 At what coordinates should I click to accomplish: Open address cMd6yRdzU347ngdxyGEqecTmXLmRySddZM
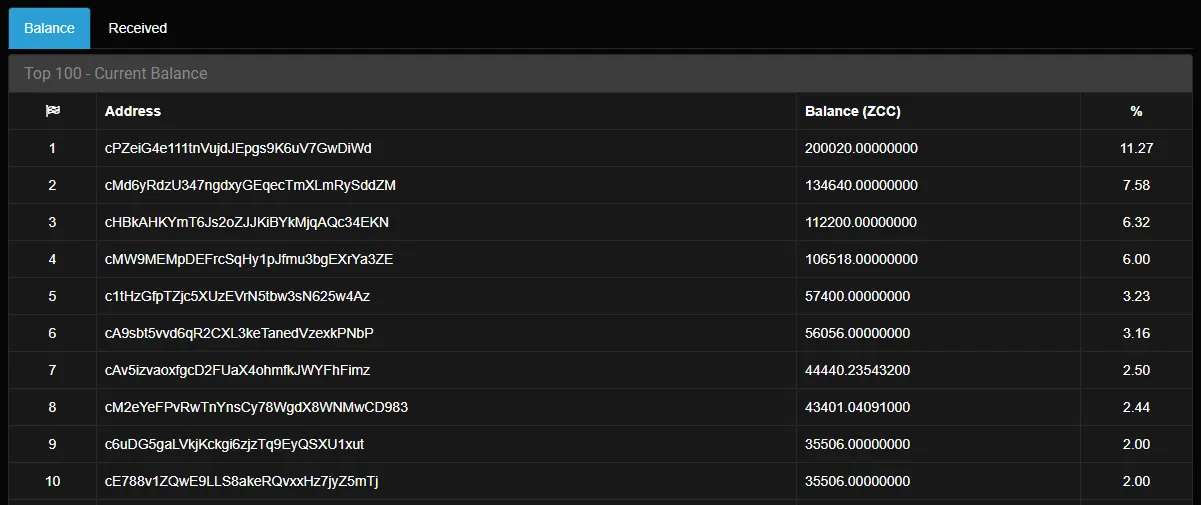[x=251, y=185]
